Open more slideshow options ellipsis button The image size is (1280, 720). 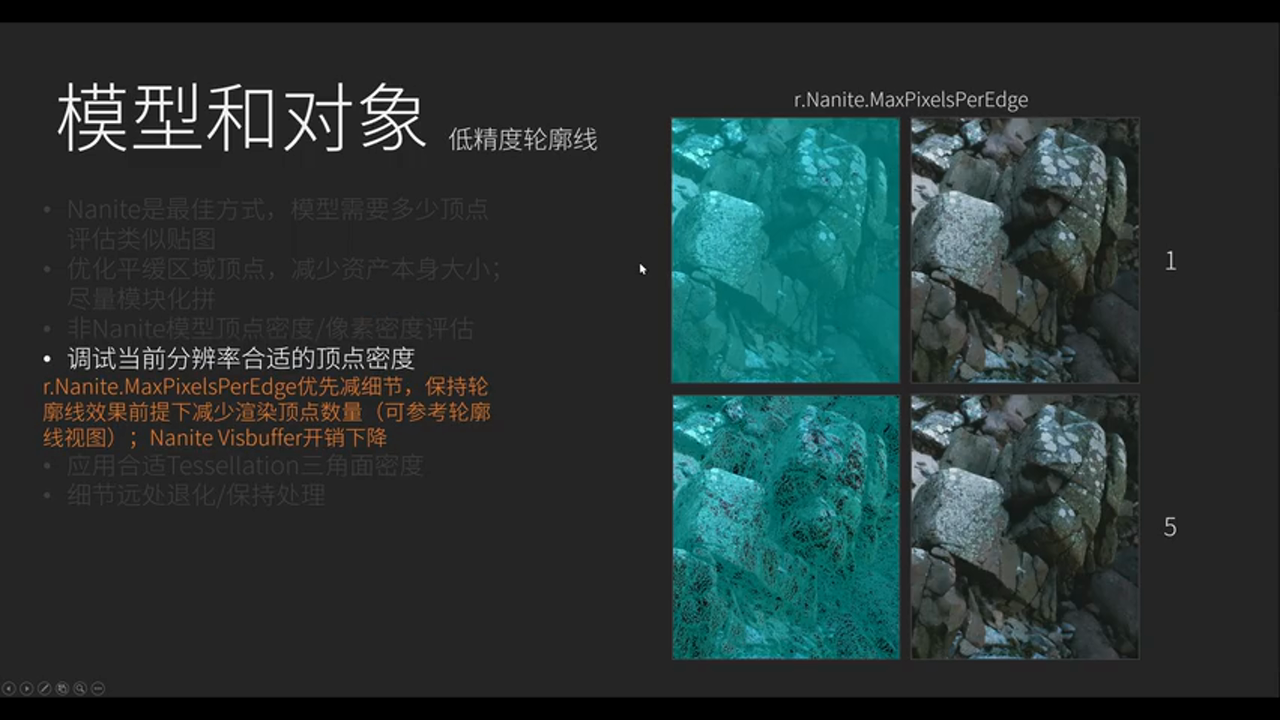pyautogui.click(x=98, y=688)
